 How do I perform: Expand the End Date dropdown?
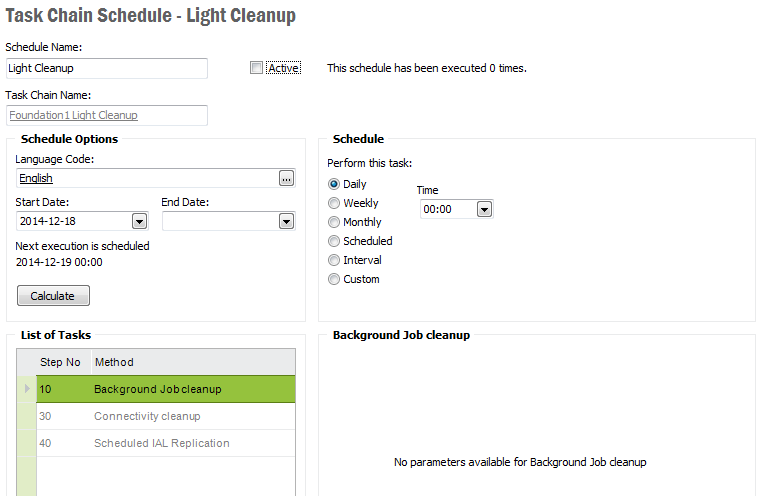tap(286, 221)
